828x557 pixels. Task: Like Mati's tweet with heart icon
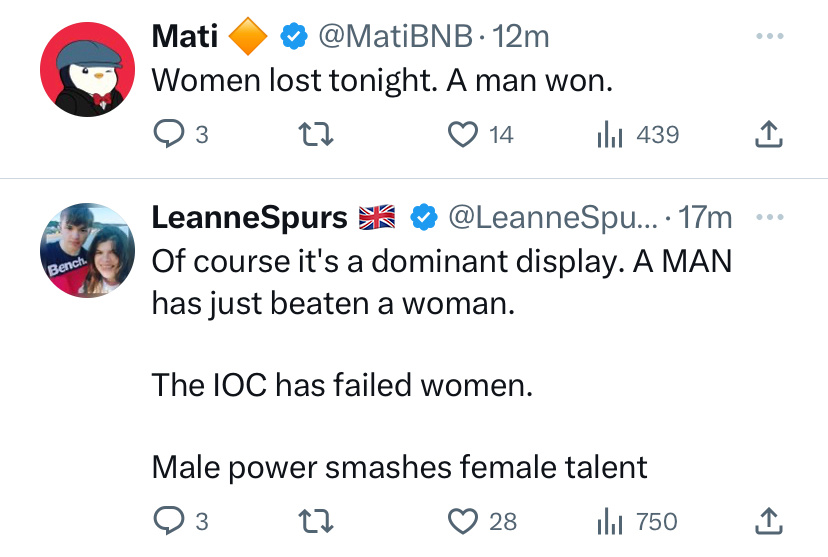point(461,134)
